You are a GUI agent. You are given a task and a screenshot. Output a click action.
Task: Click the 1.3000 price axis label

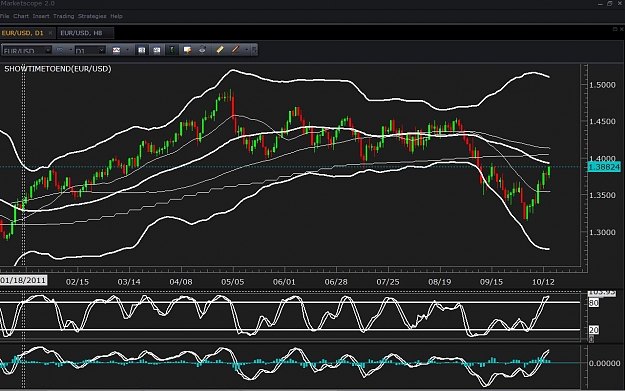pos(602,232)
